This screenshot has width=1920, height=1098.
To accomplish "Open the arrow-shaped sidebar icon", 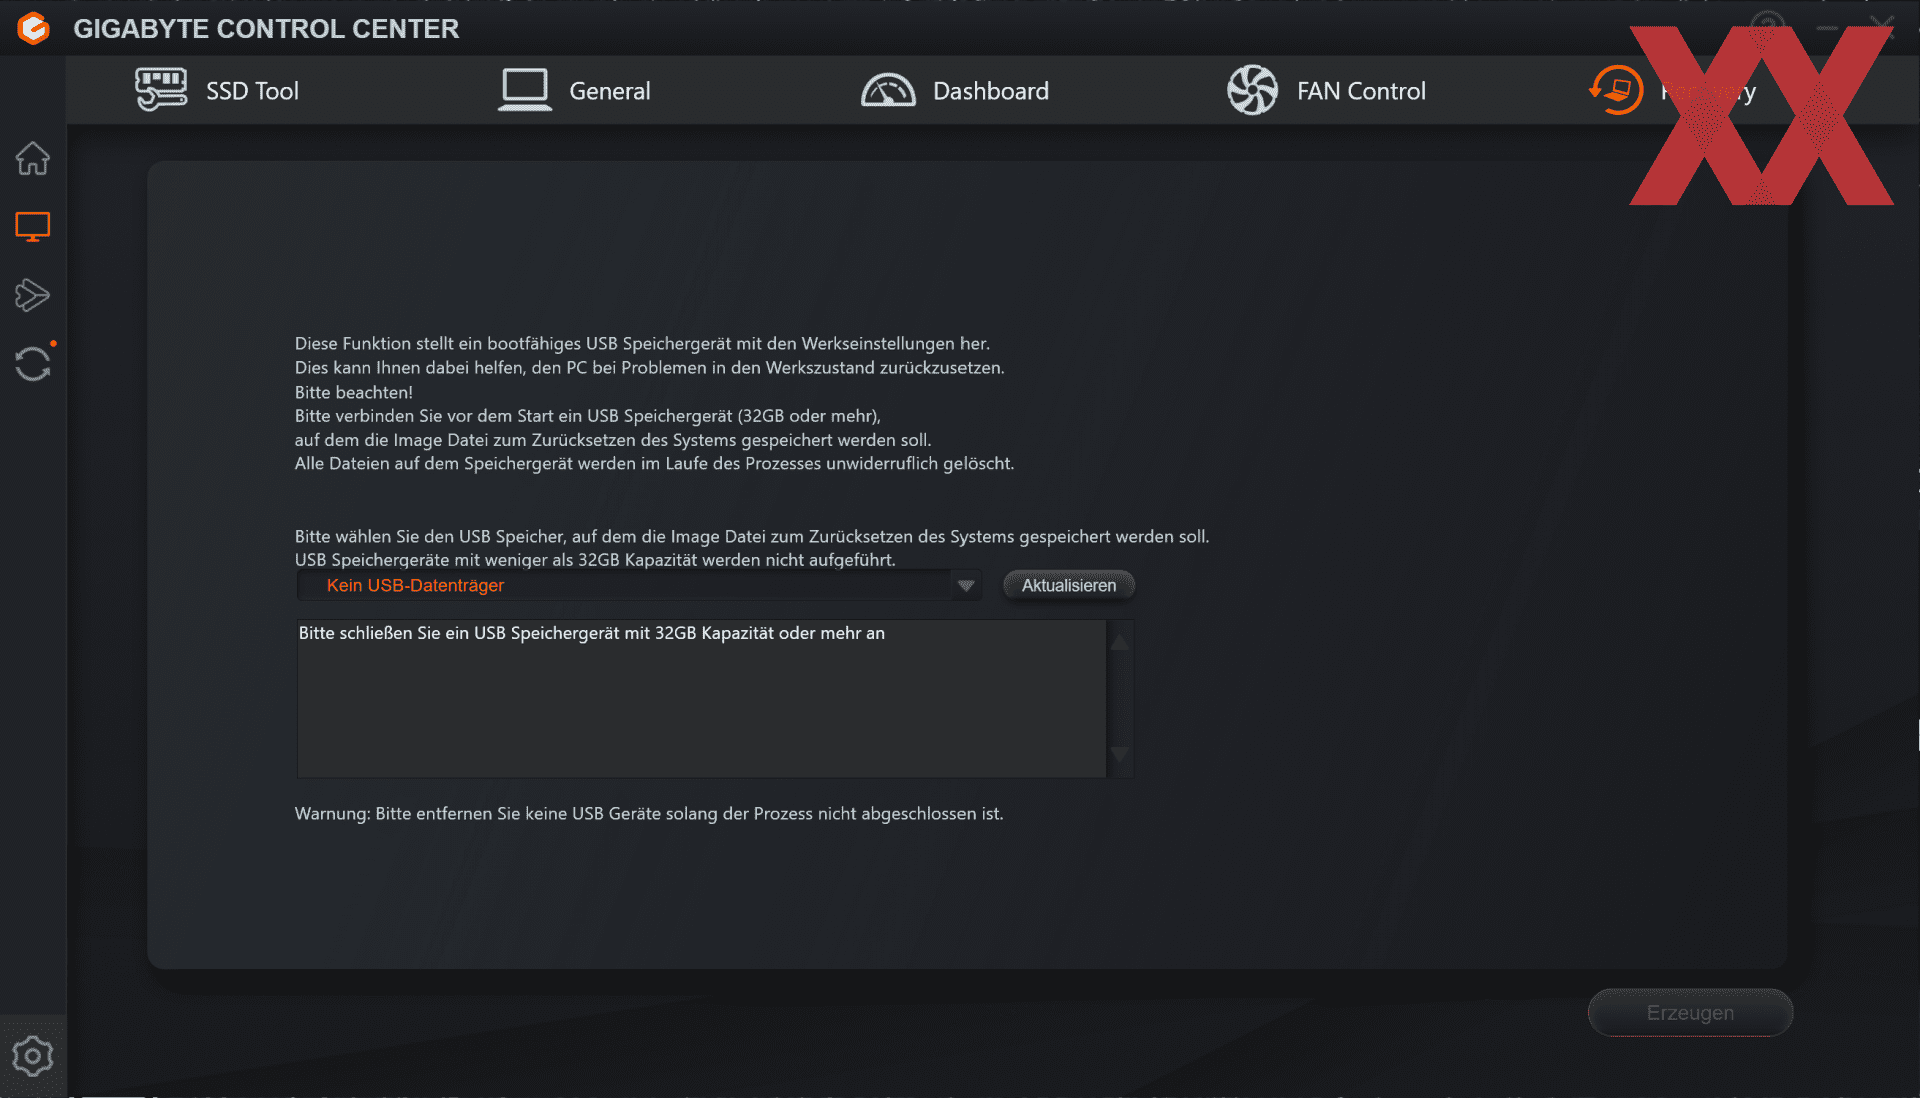I will coord(33,295).
